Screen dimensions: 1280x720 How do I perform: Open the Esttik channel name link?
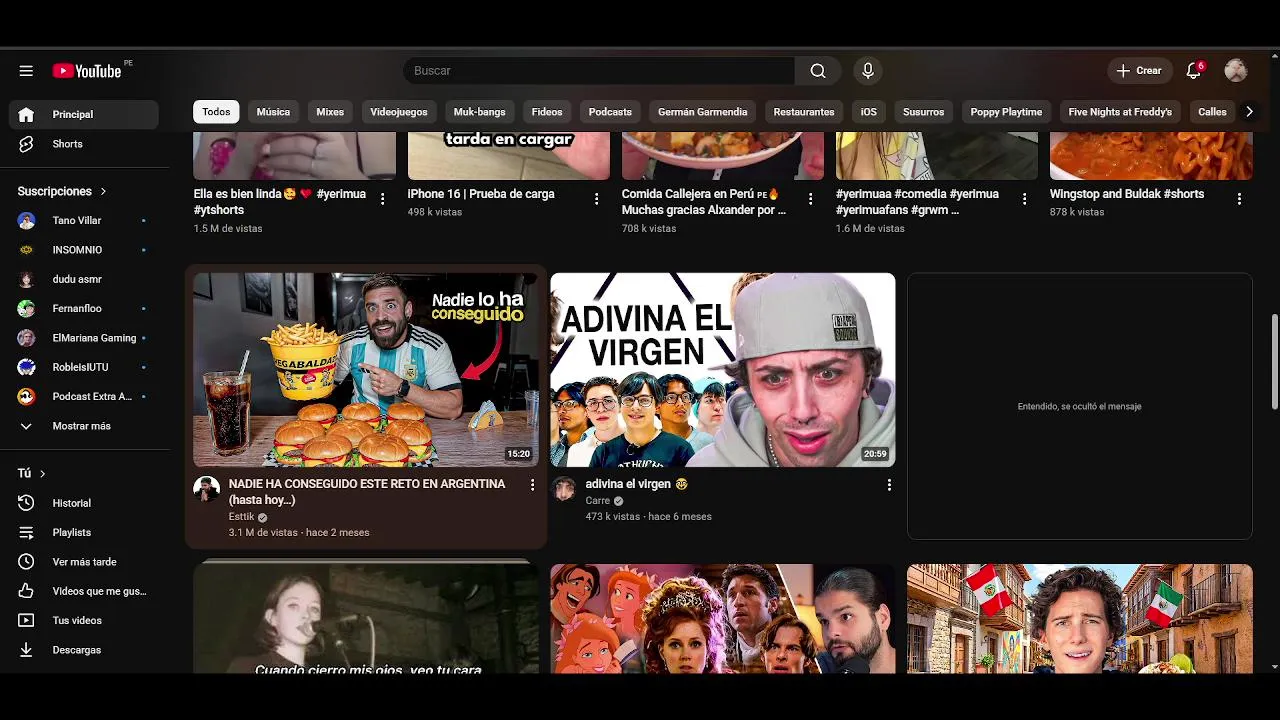(x=242, y=517)
